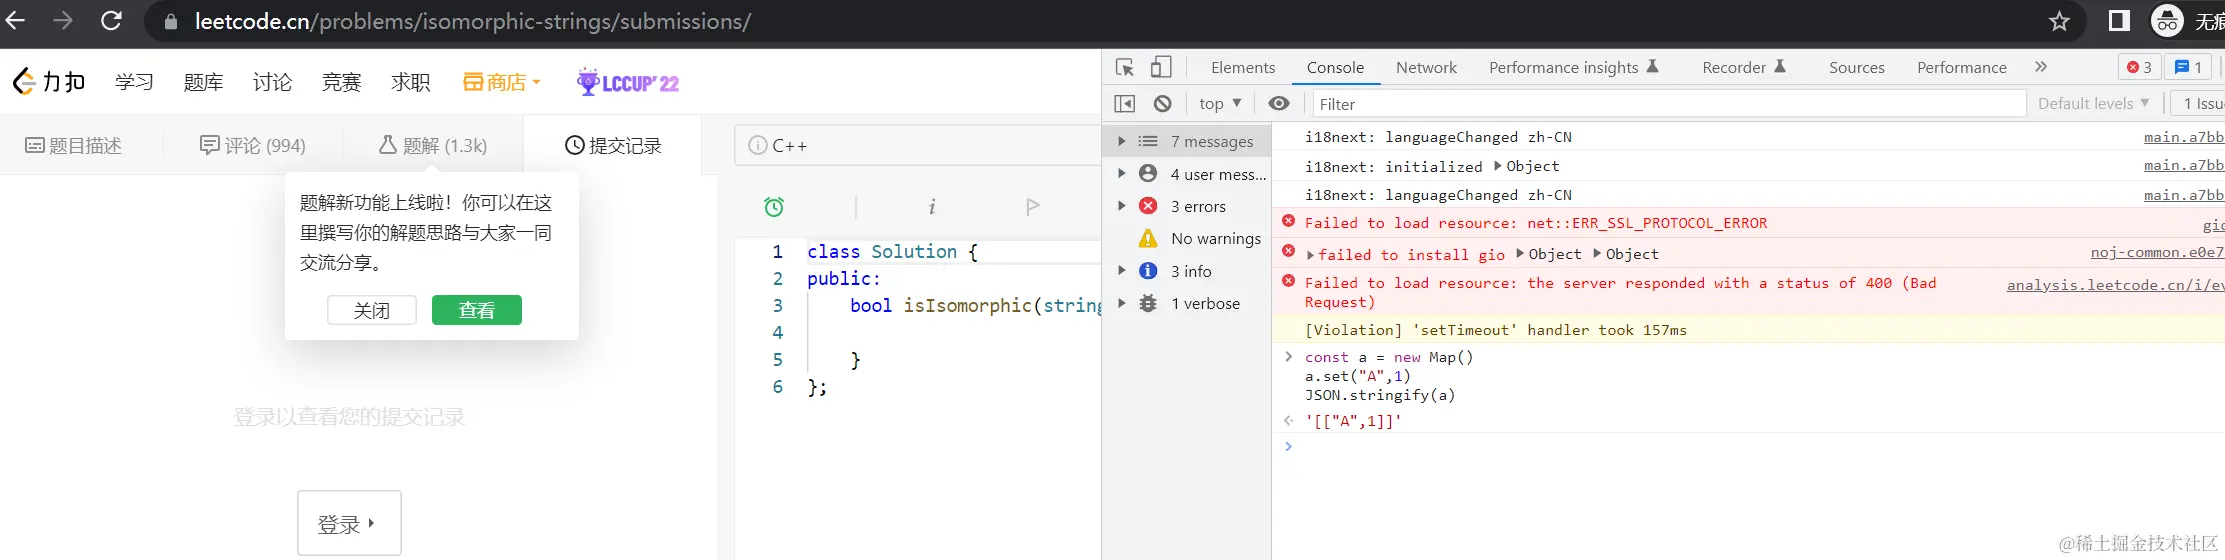Click the browser address bar URL
The width and height of the screenshot is (2225, 560).
[x=472, y=21]
